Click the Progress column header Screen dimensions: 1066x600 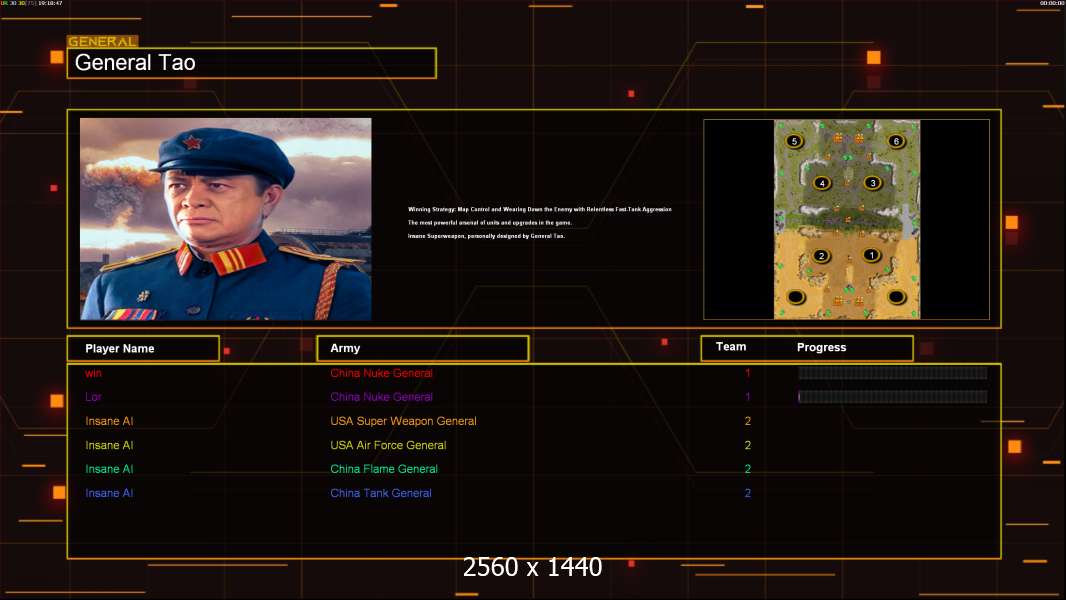point(821,347)
